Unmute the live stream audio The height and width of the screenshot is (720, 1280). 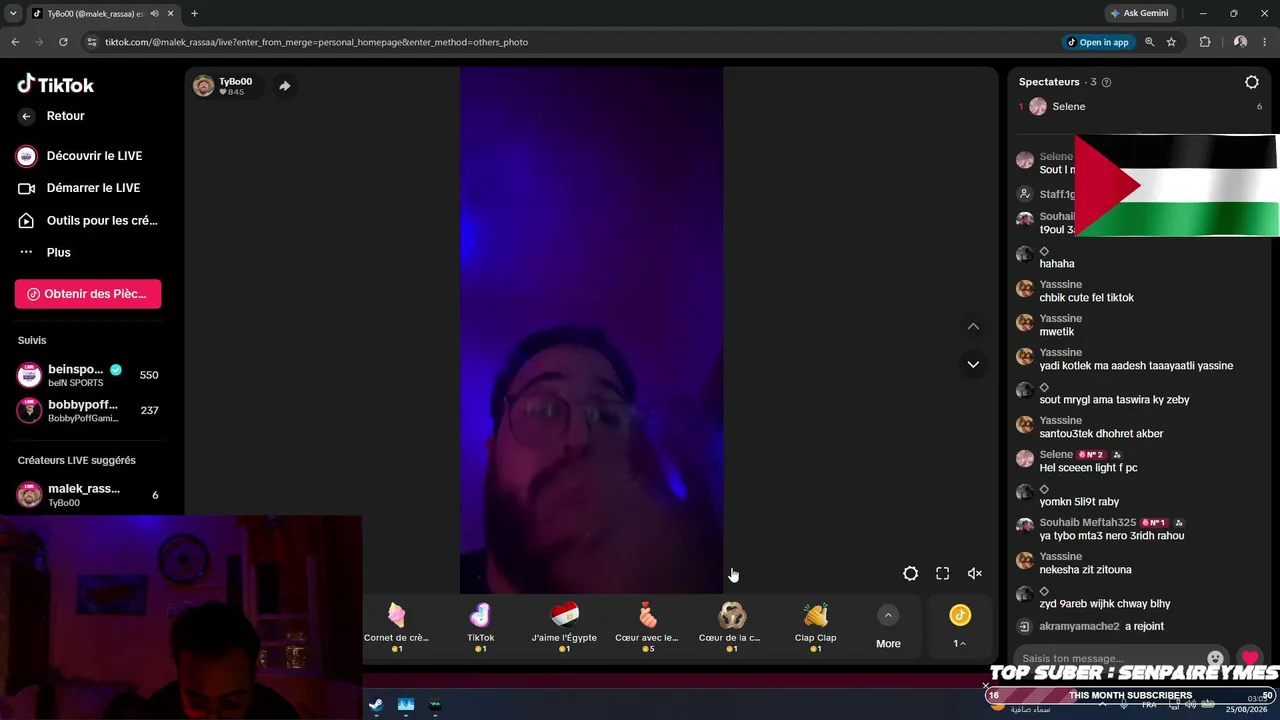tap(974, 573)
